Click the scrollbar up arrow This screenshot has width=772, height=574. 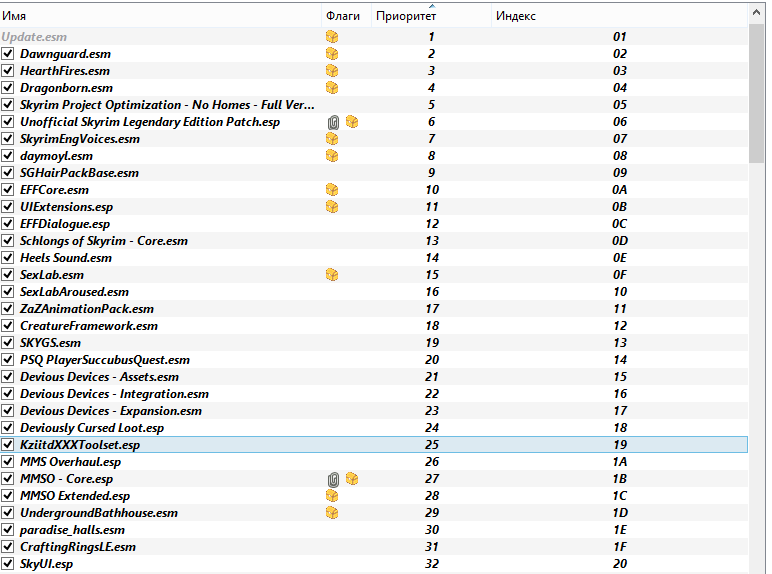tap(757, 14)
